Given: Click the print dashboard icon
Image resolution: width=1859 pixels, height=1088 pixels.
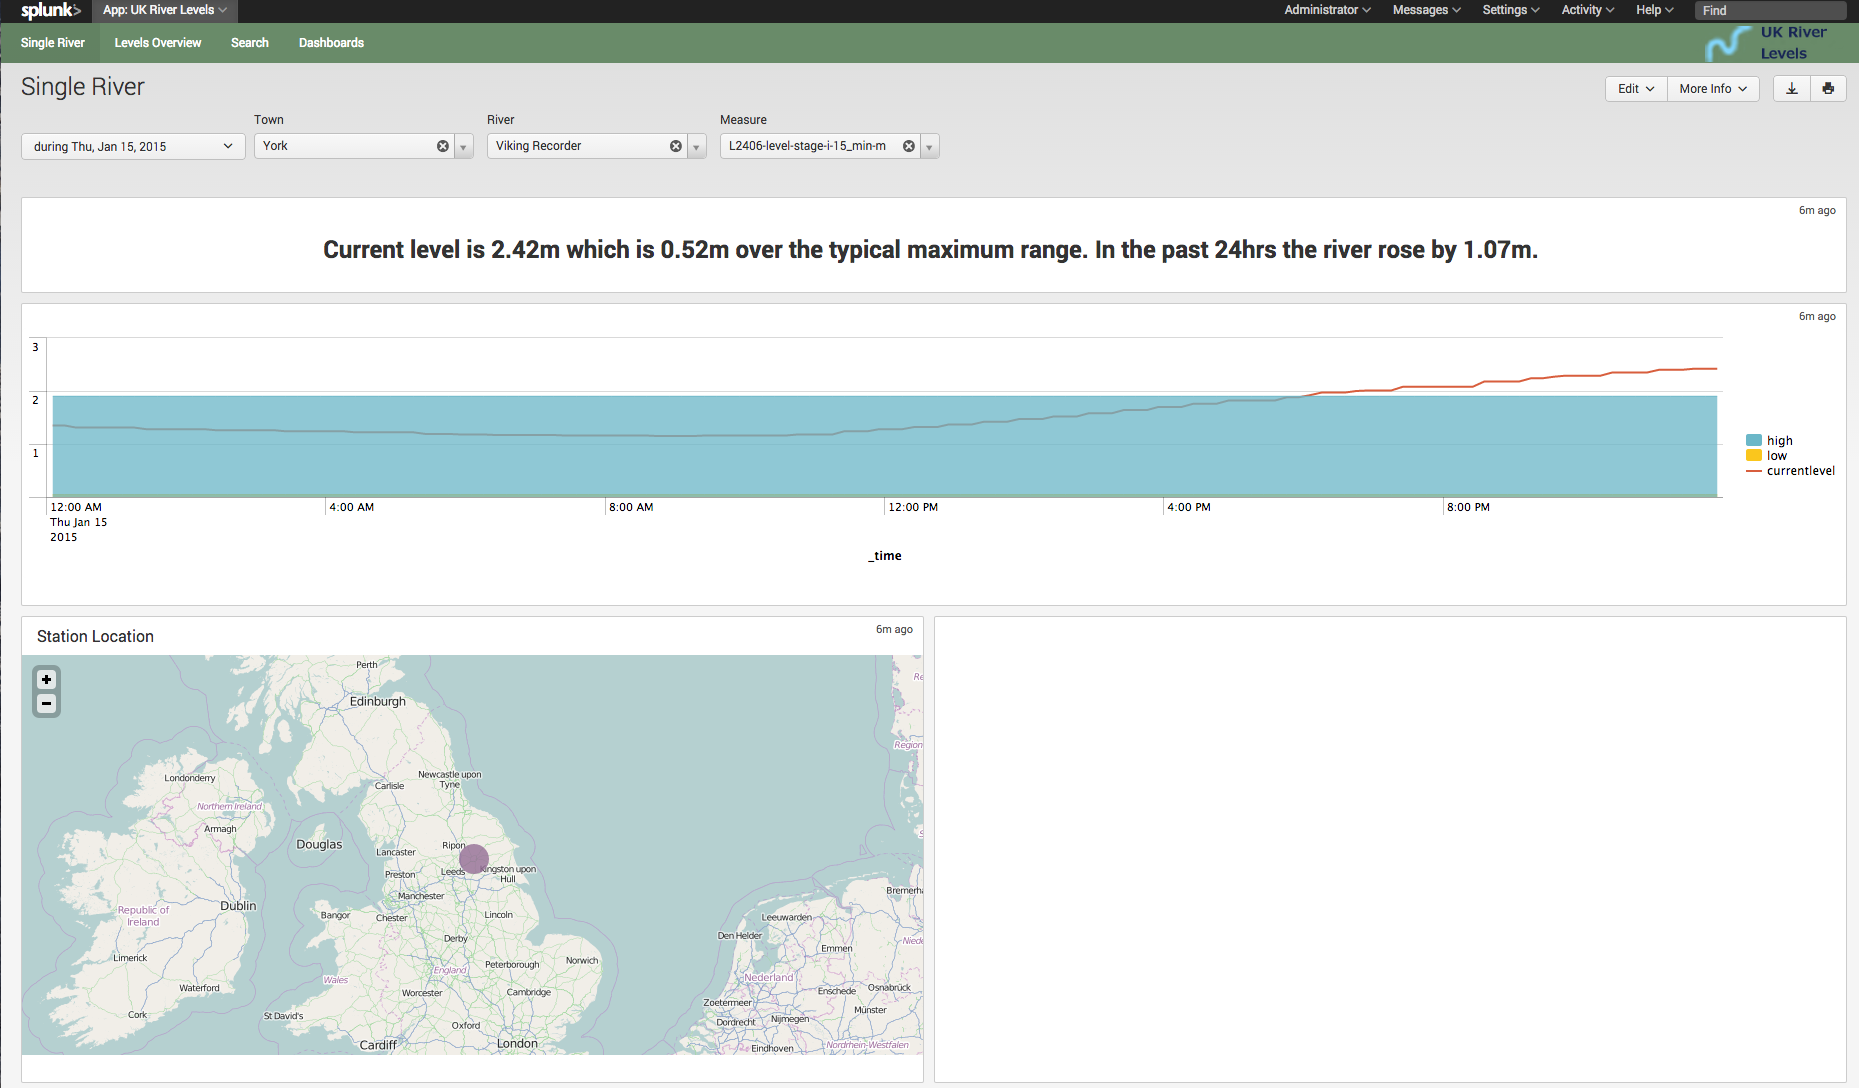Looking at the screenshot, I should tap(1828, 89).
